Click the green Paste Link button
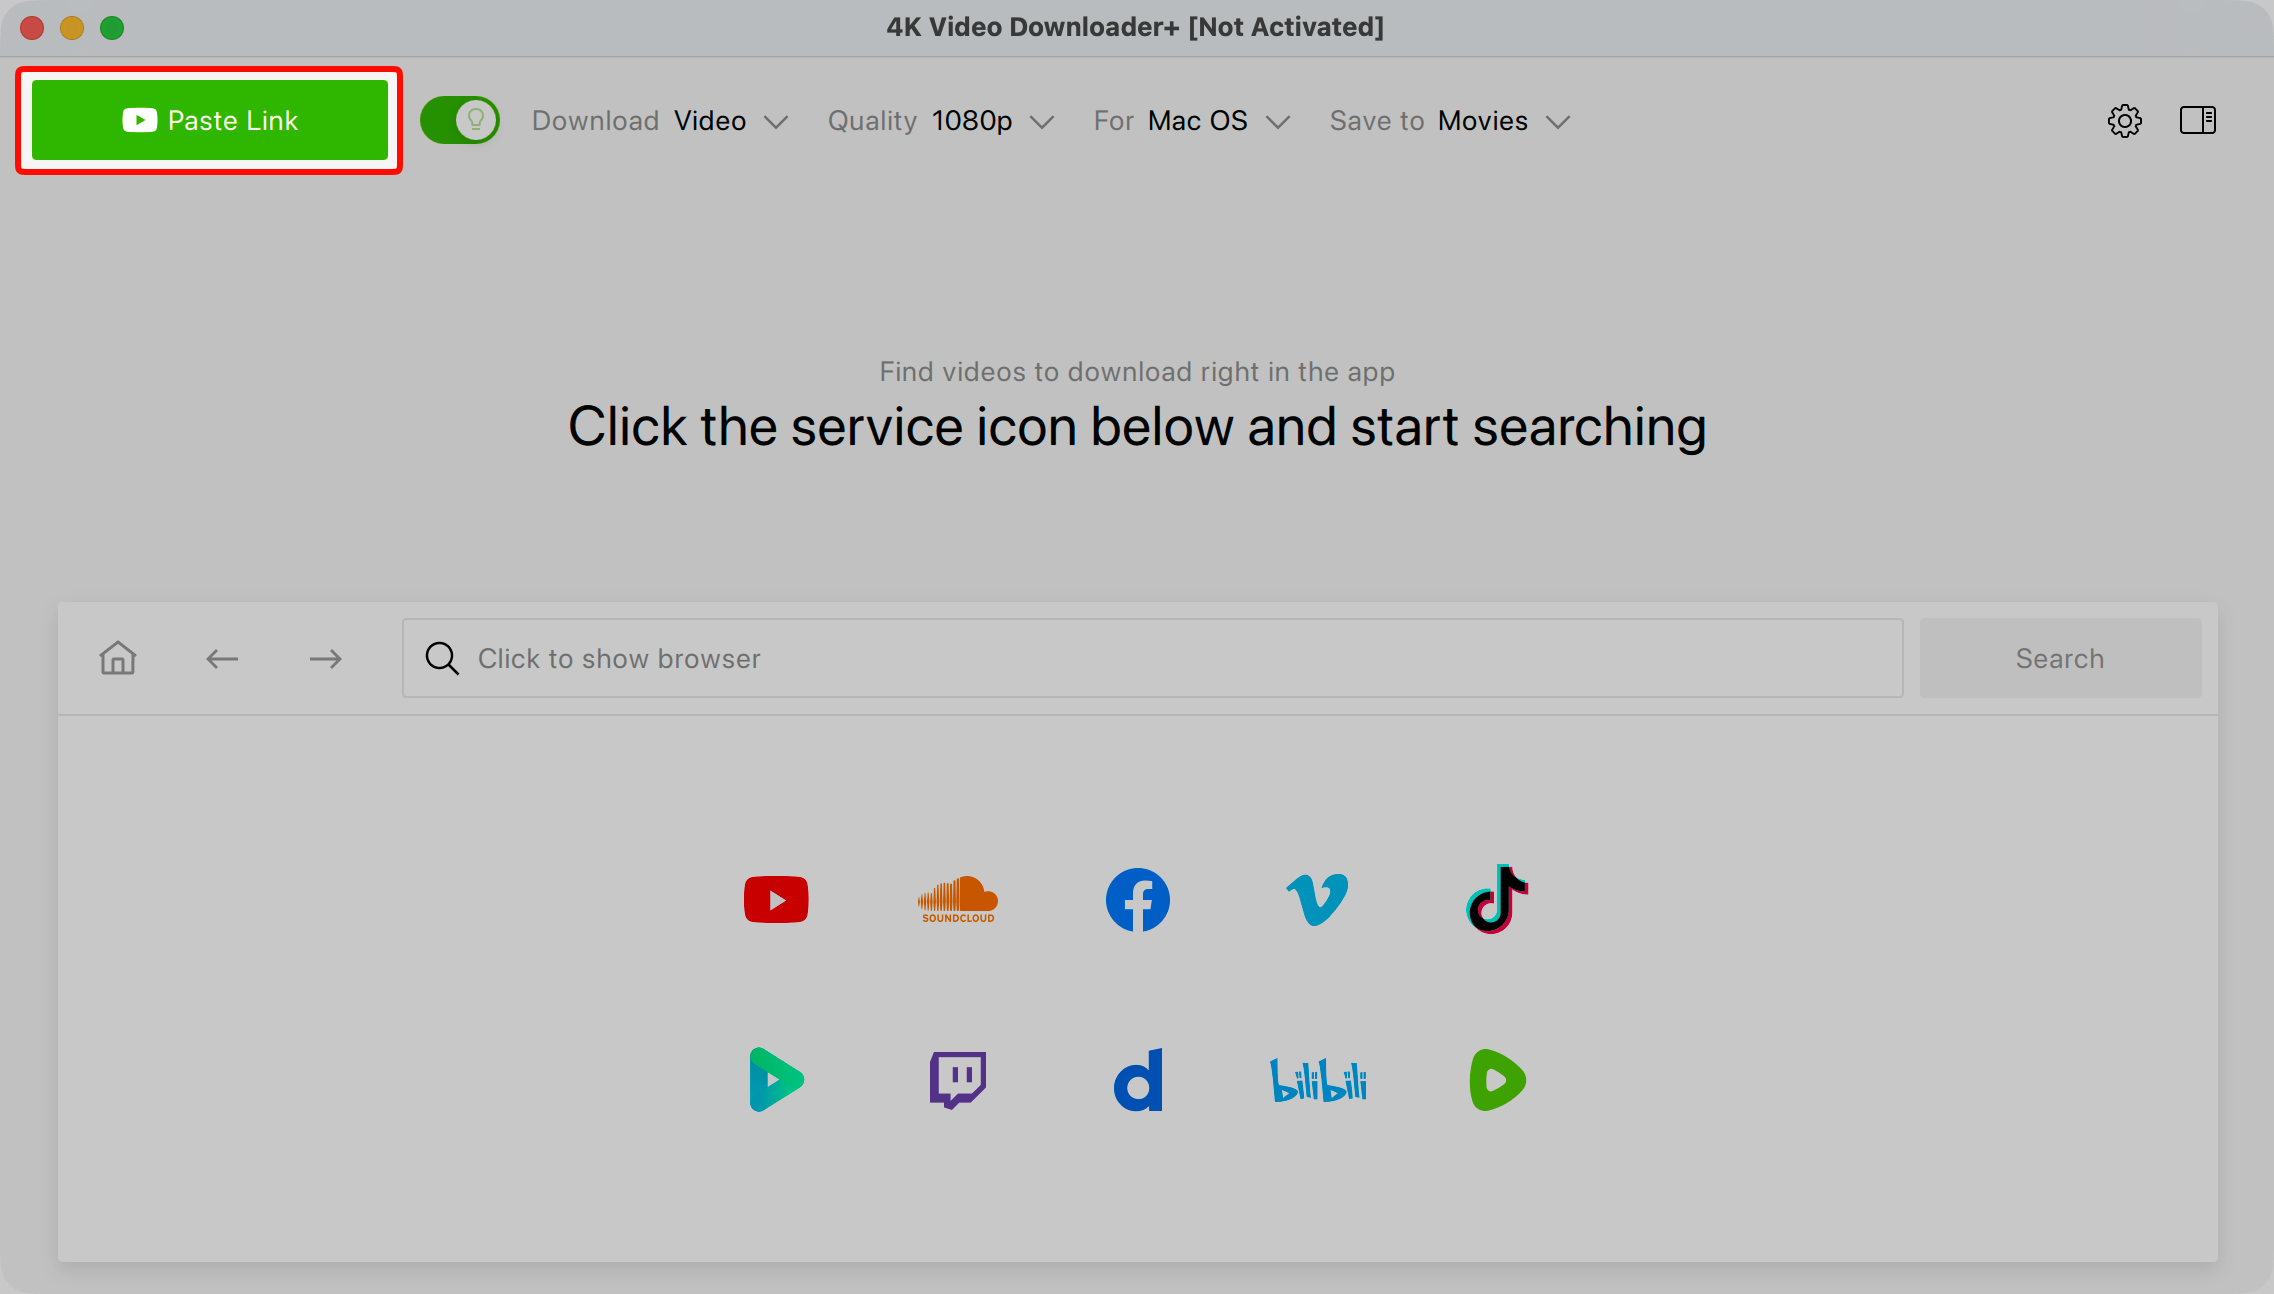This screenshot has width=2274, height=1294. point(210,120)
